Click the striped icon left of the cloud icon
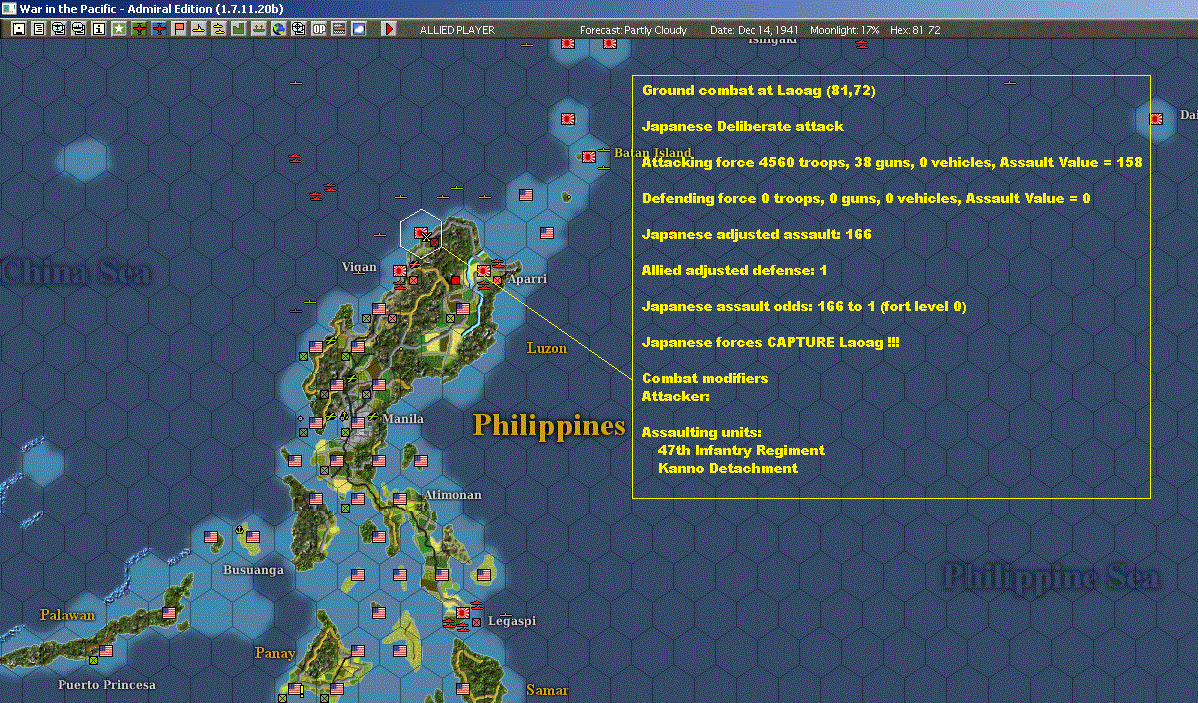 (338, 29)
